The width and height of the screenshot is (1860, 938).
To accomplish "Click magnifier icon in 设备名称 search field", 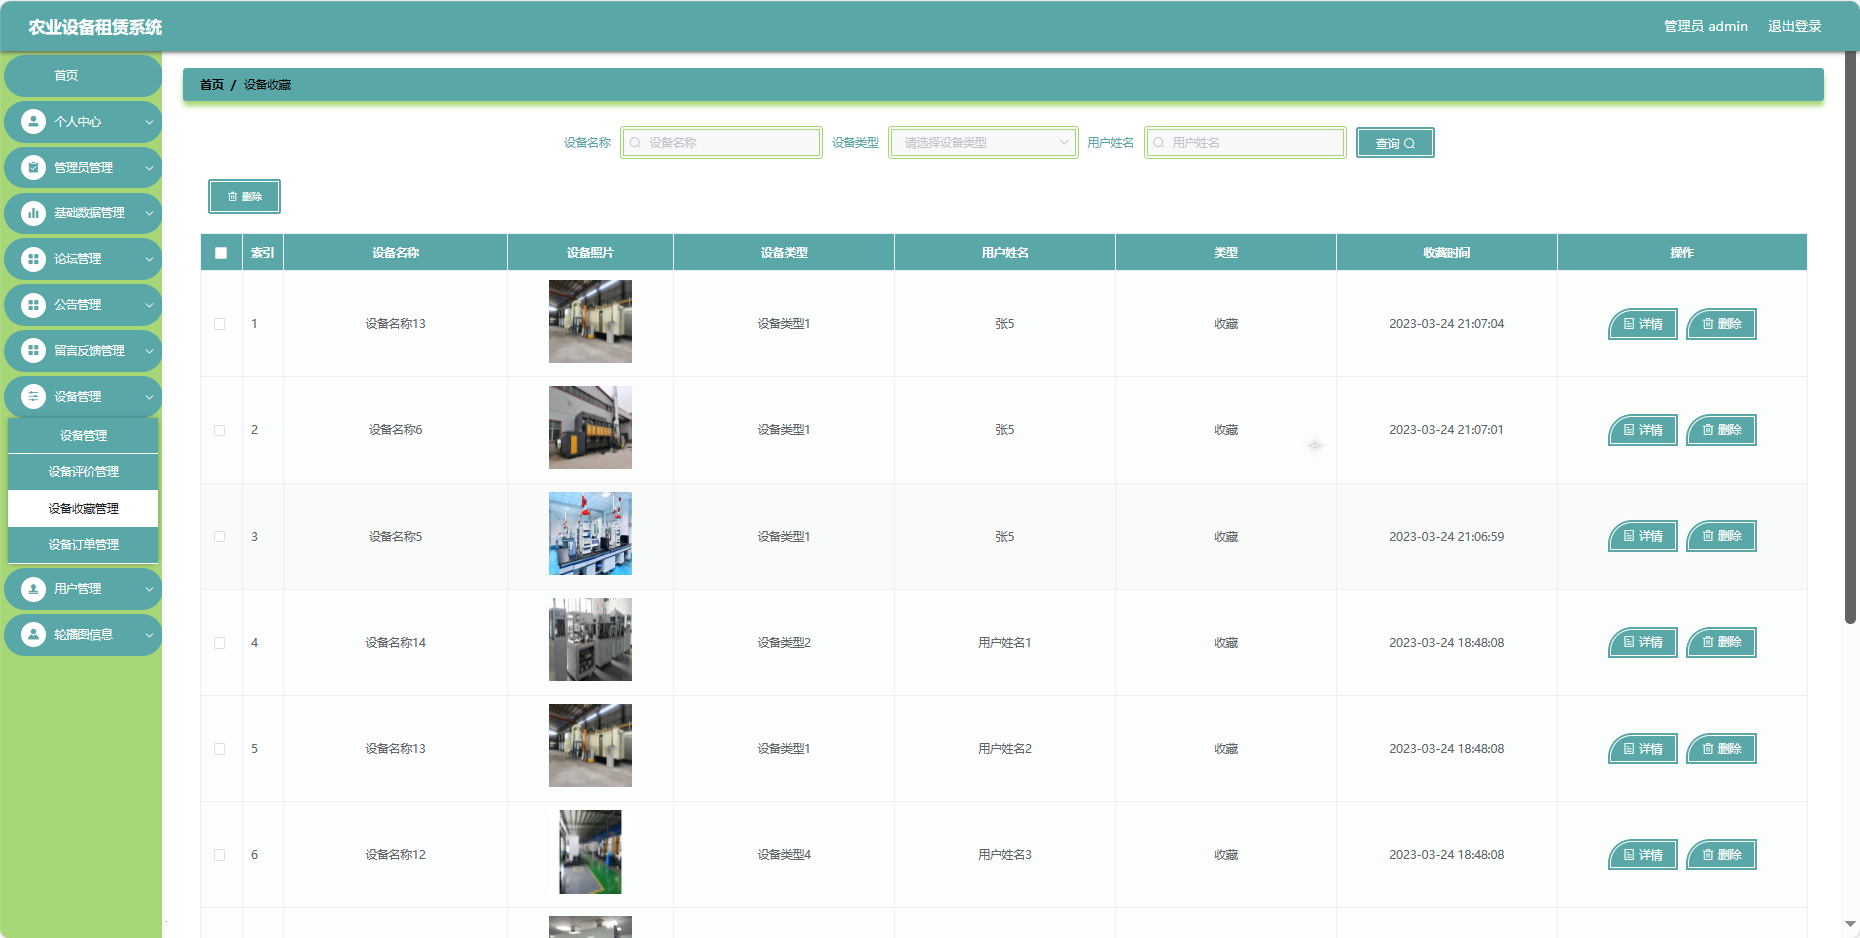I will pyautogui.click(x=635, y=143).
